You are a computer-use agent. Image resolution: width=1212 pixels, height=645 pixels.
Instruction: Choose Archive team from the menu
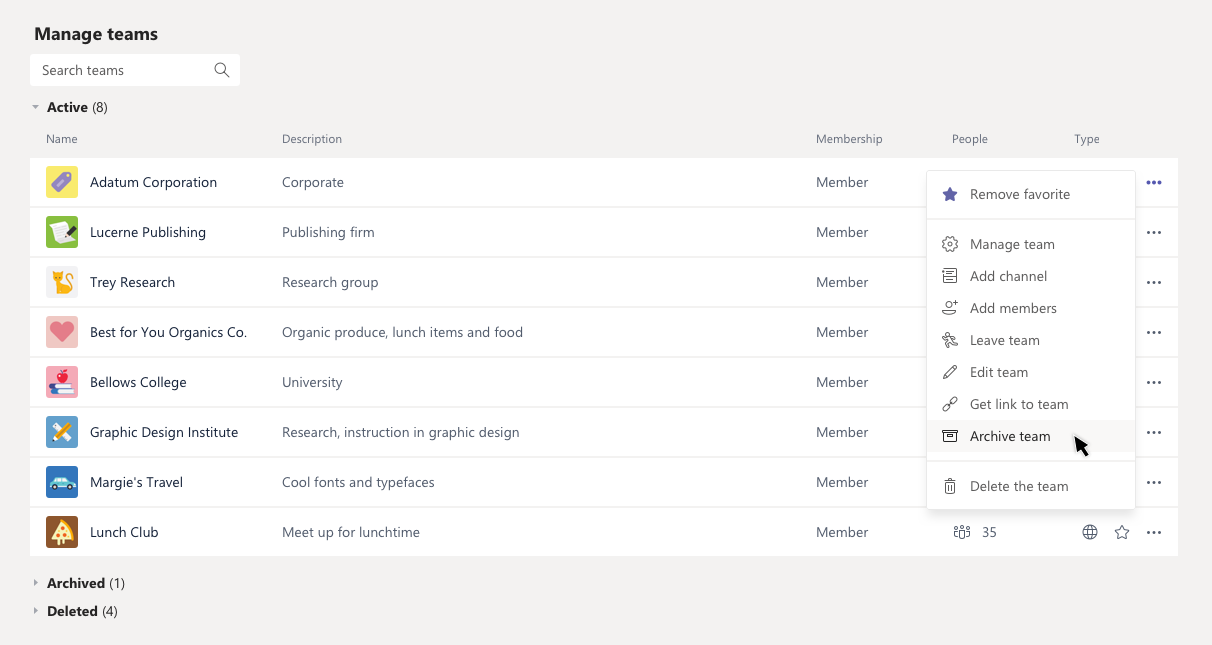click(x=1010, y=436)
